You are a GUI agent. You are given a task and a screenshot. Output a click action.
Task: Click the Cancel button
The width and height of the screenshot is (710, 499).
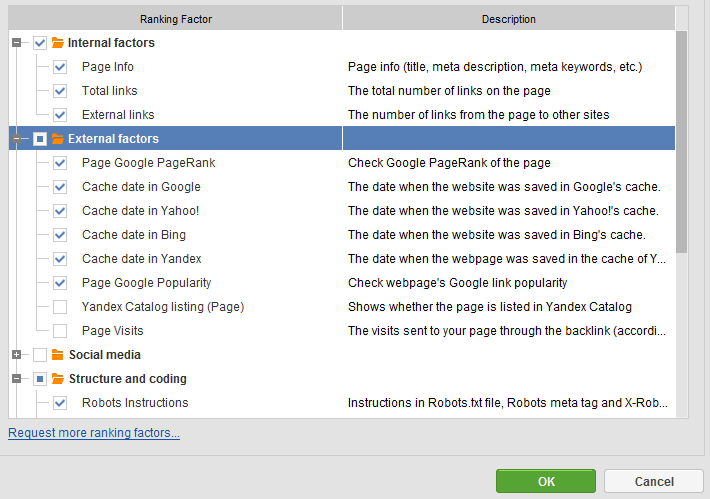654,481
